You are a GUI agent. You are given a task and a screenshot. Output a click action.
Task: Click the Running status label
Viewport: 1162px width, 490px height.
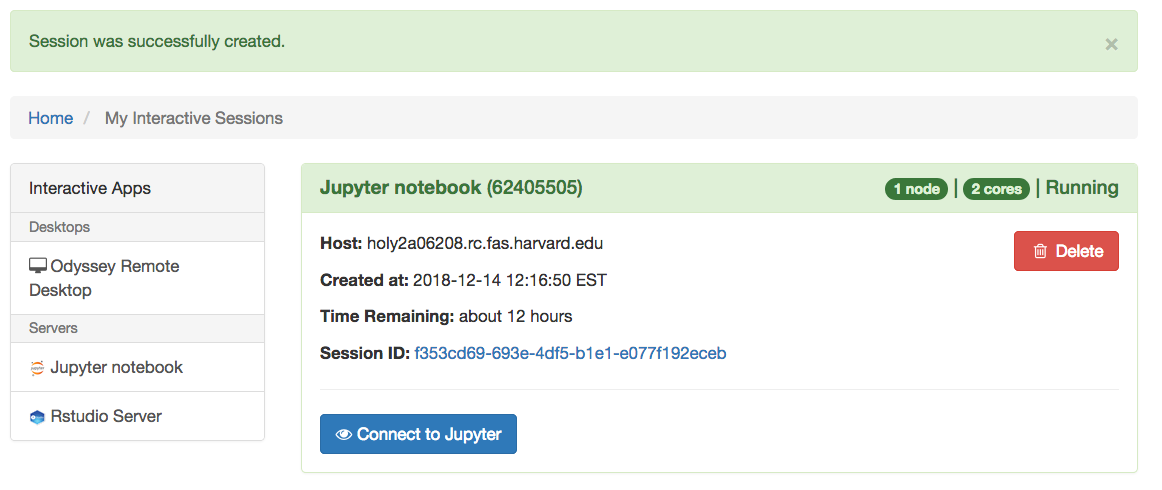(1082, 188)
